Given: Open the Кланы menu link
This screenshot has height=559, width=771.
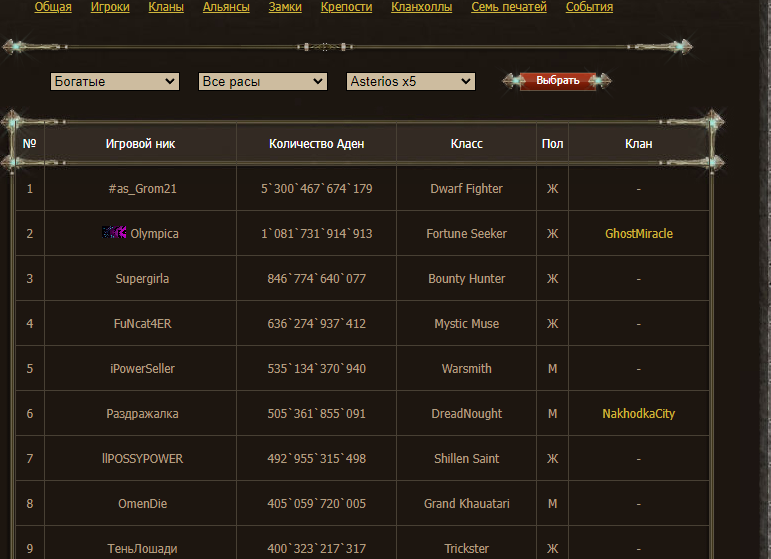Looking at the screenshot, I should coord(166,7).
